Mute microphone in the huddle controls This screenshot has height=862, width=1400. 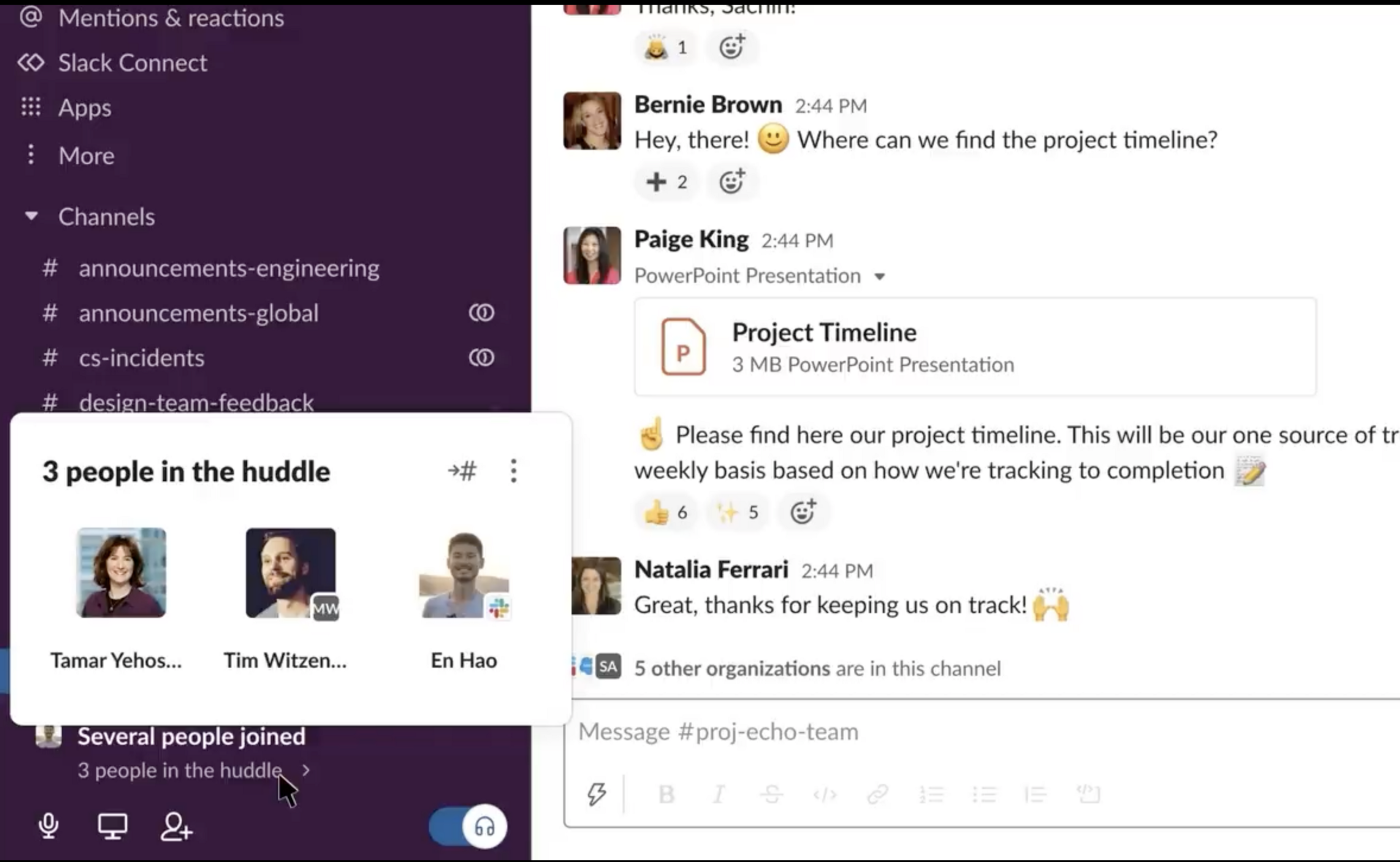tap(47, 826)
